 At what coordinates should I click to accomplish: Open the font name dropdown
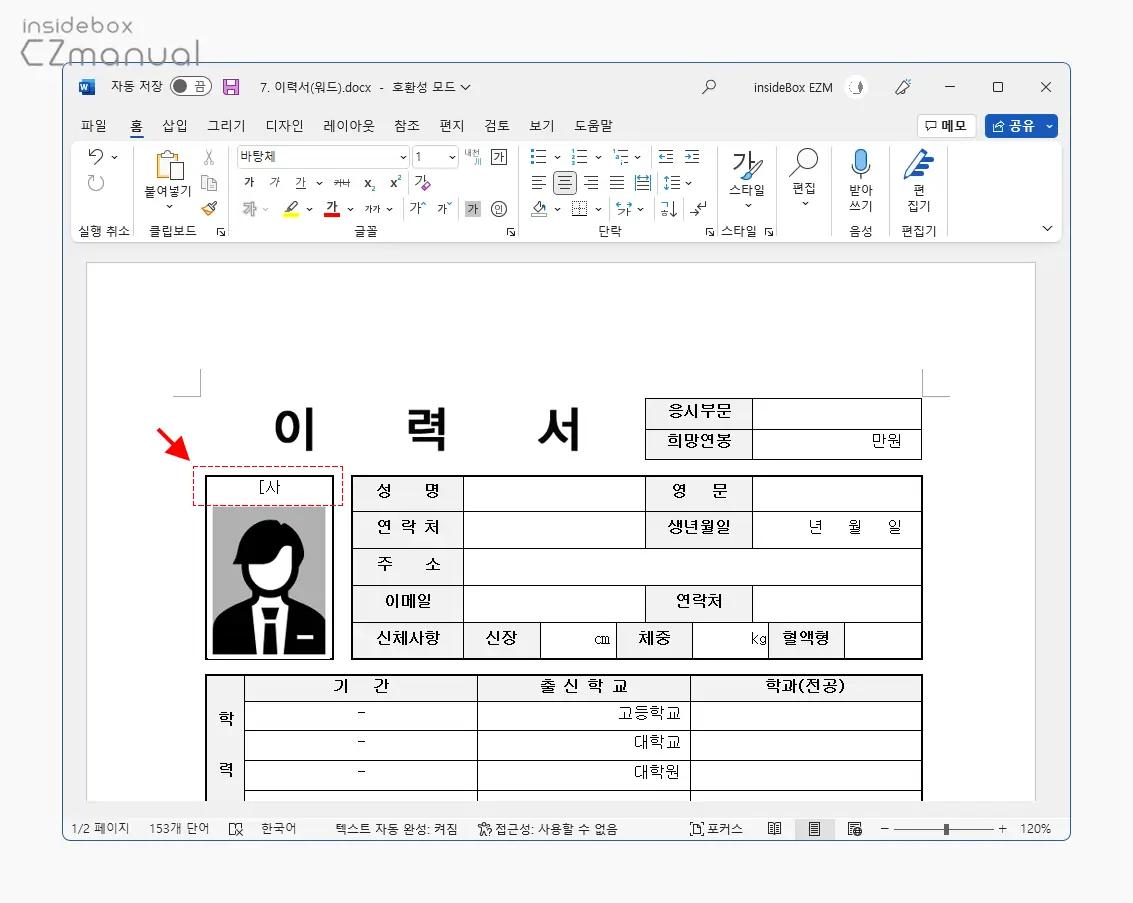pos(403,157)
